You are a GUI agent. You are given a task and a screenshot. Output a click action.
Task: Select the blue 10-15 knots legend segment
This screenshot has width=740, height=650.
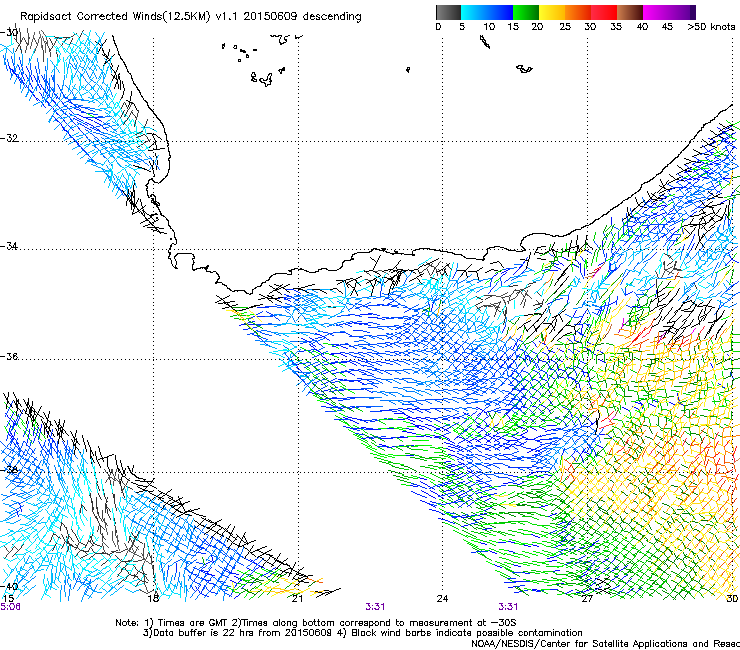click(500, 12)
